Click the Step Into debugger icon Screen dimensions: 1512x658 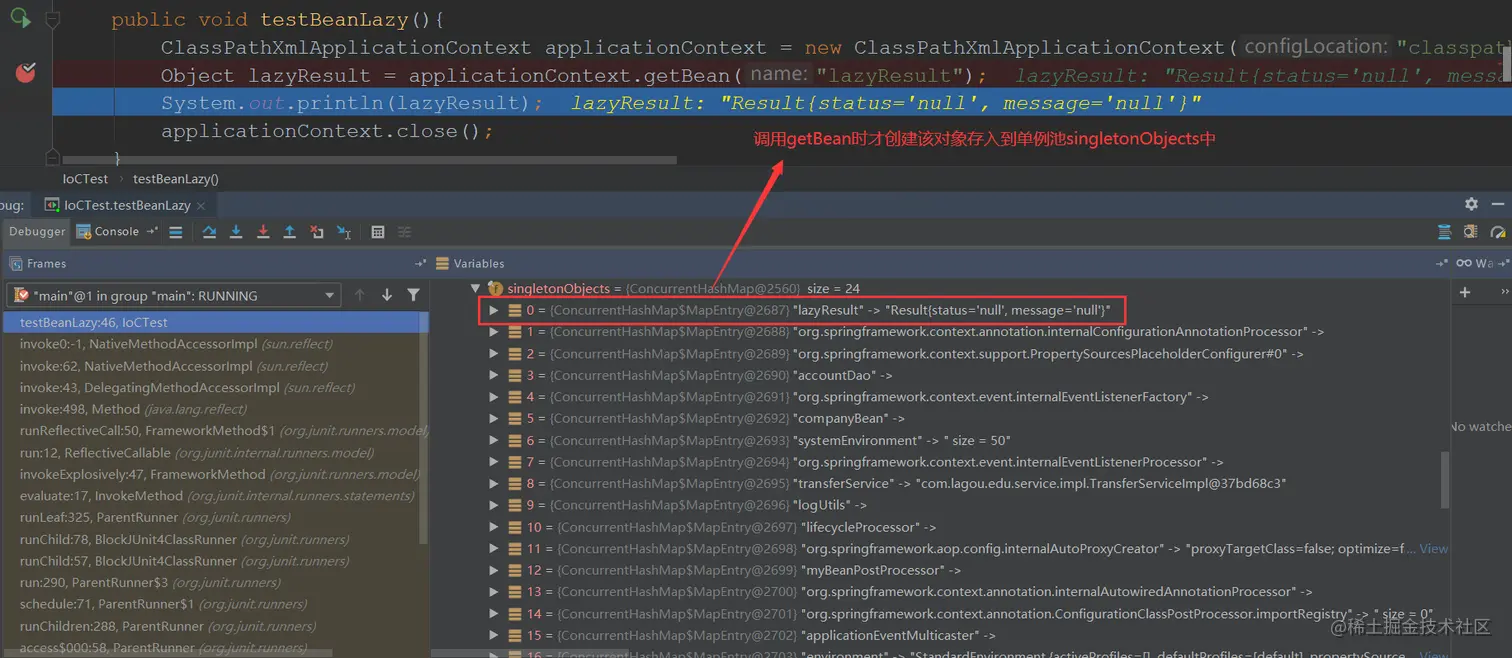236,232
